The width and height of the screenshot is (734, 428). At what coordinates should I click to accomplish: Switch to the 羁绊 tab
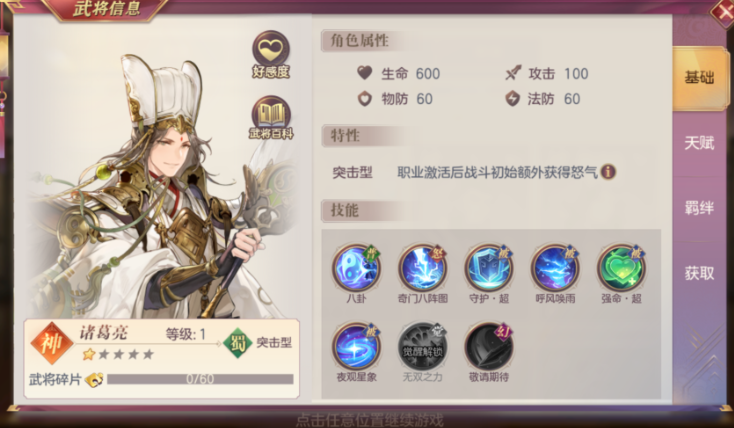[699, 208]
